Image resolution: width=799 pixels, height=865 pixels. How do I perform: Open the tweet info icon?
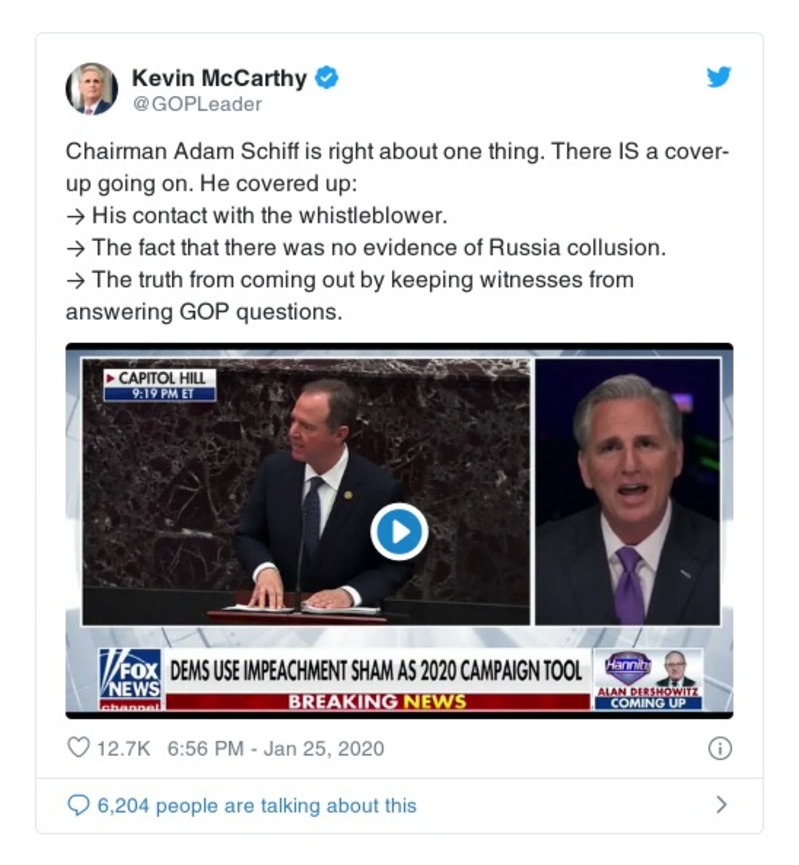click(x=720, y=748)
